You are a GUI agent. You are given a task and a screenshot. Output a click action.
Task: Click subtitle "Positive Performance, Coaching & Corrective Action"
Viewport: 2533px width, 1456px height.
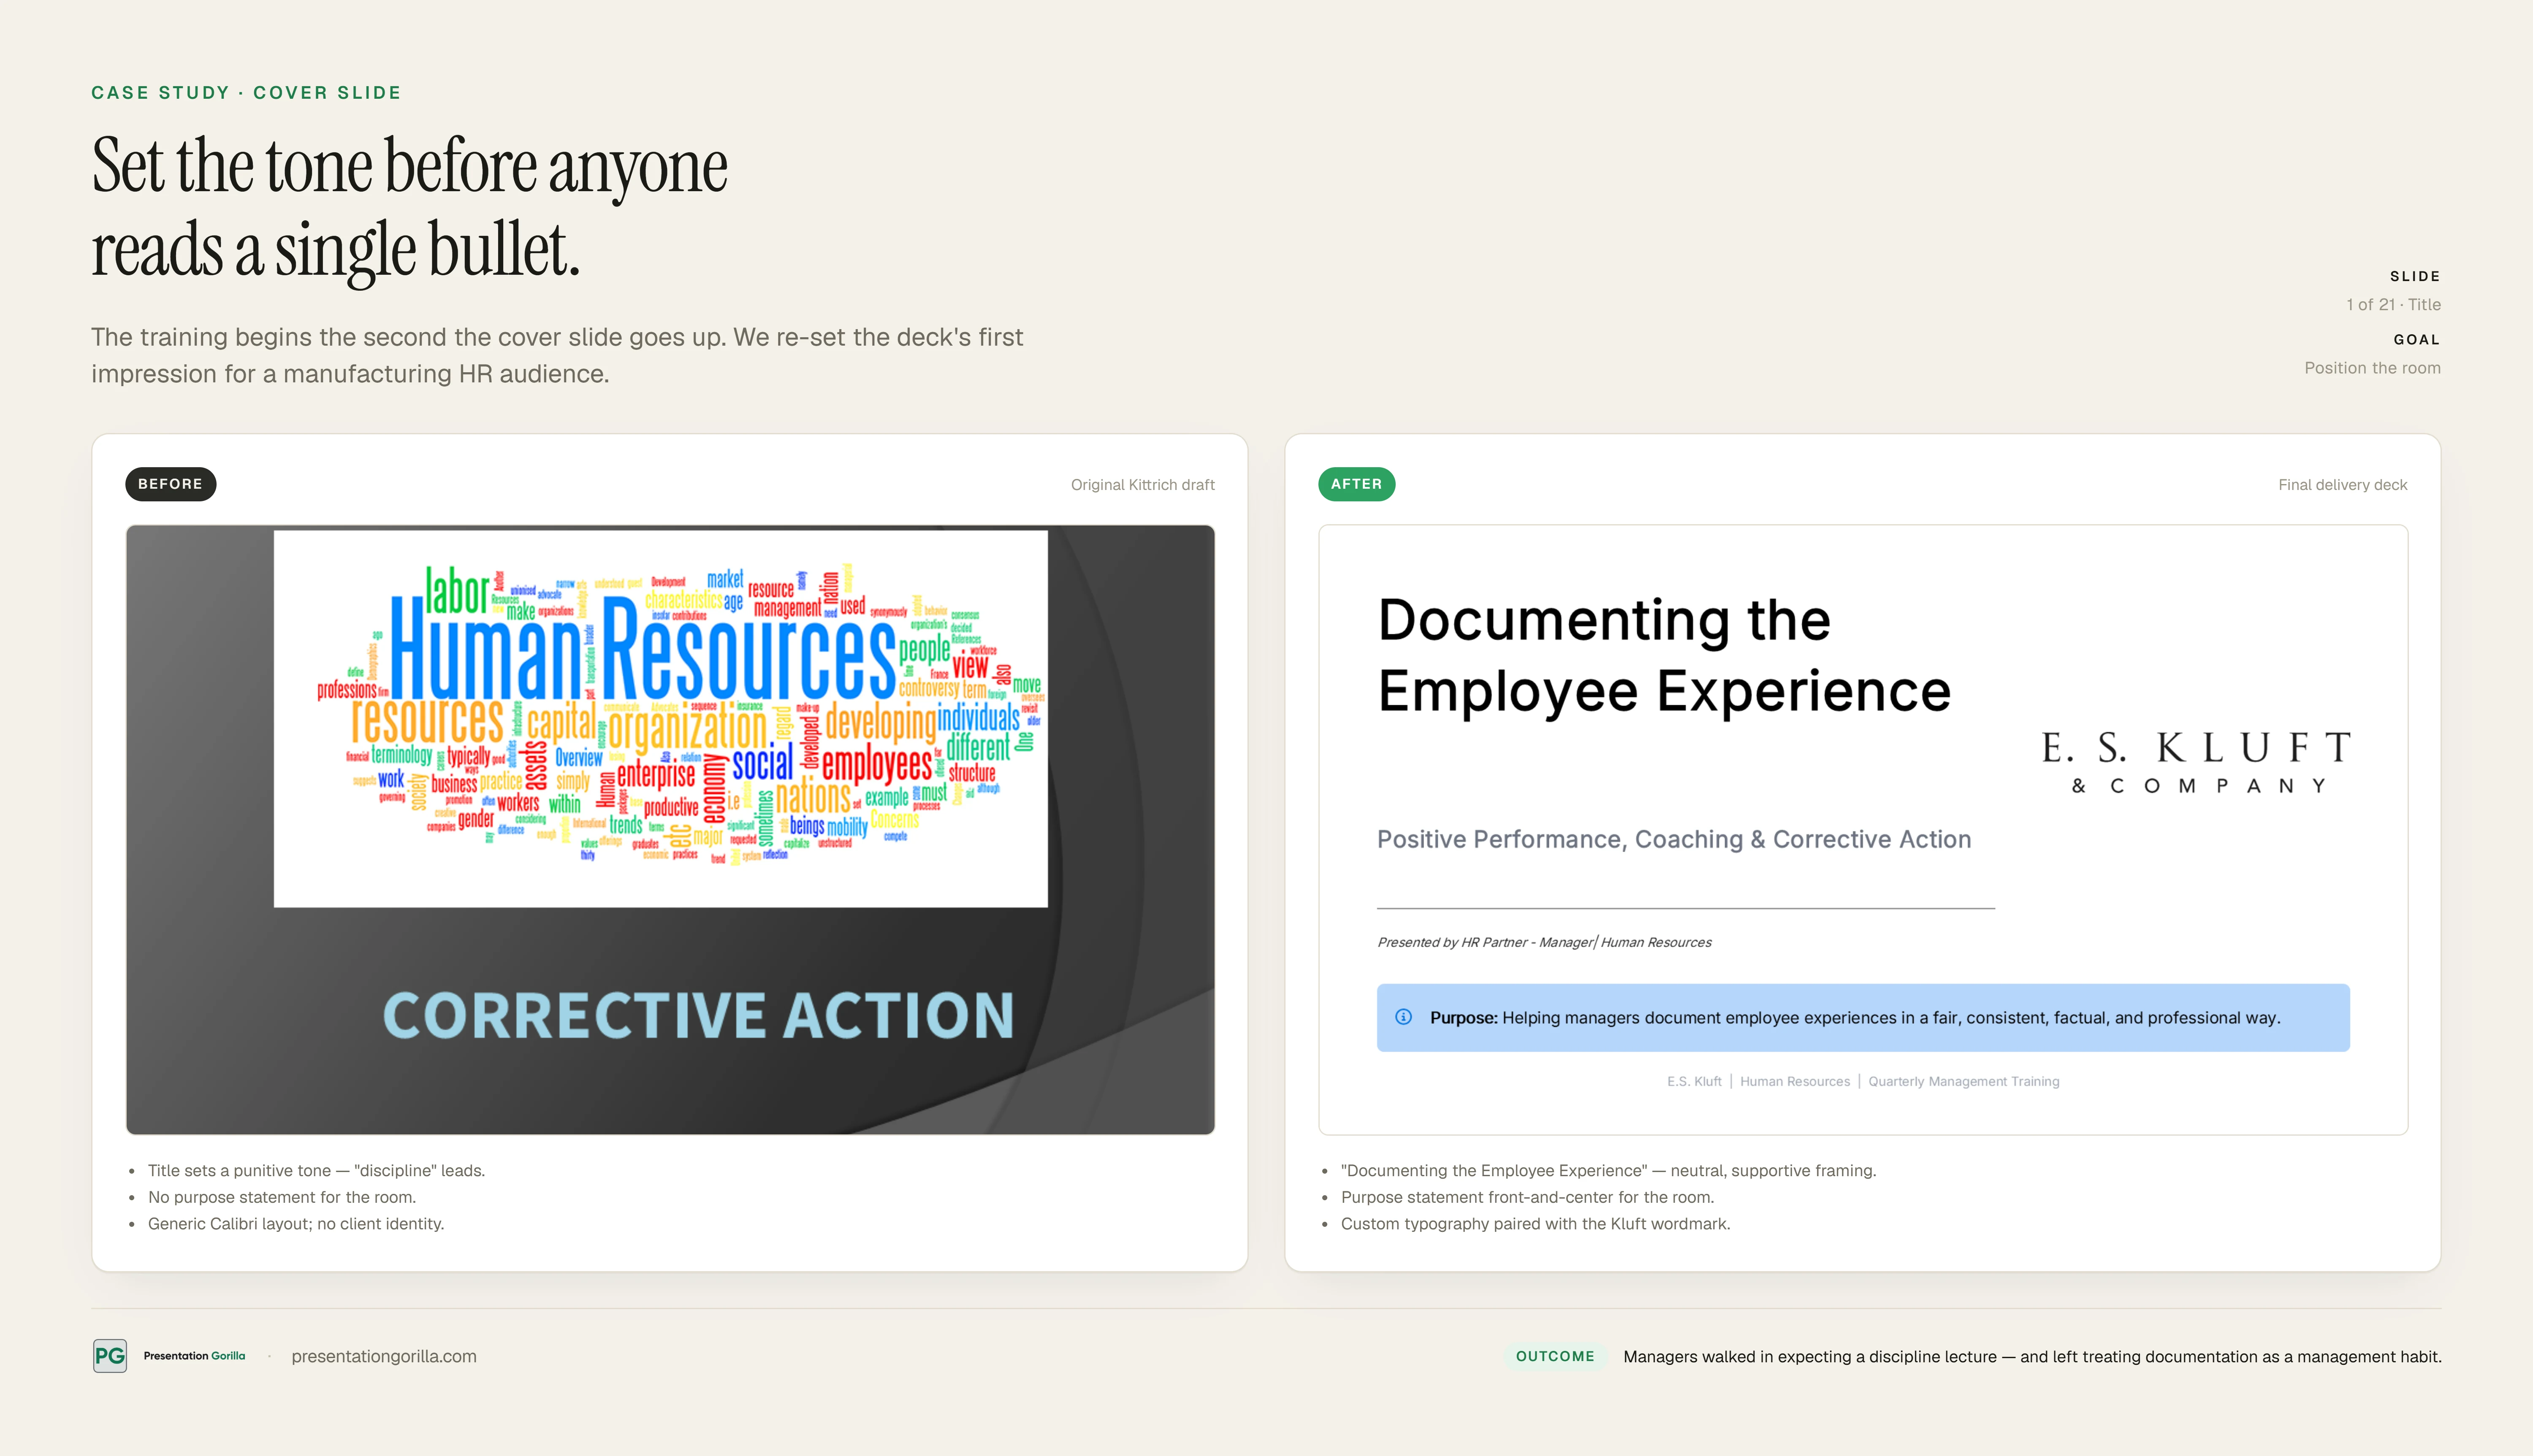pos(1674,839)
